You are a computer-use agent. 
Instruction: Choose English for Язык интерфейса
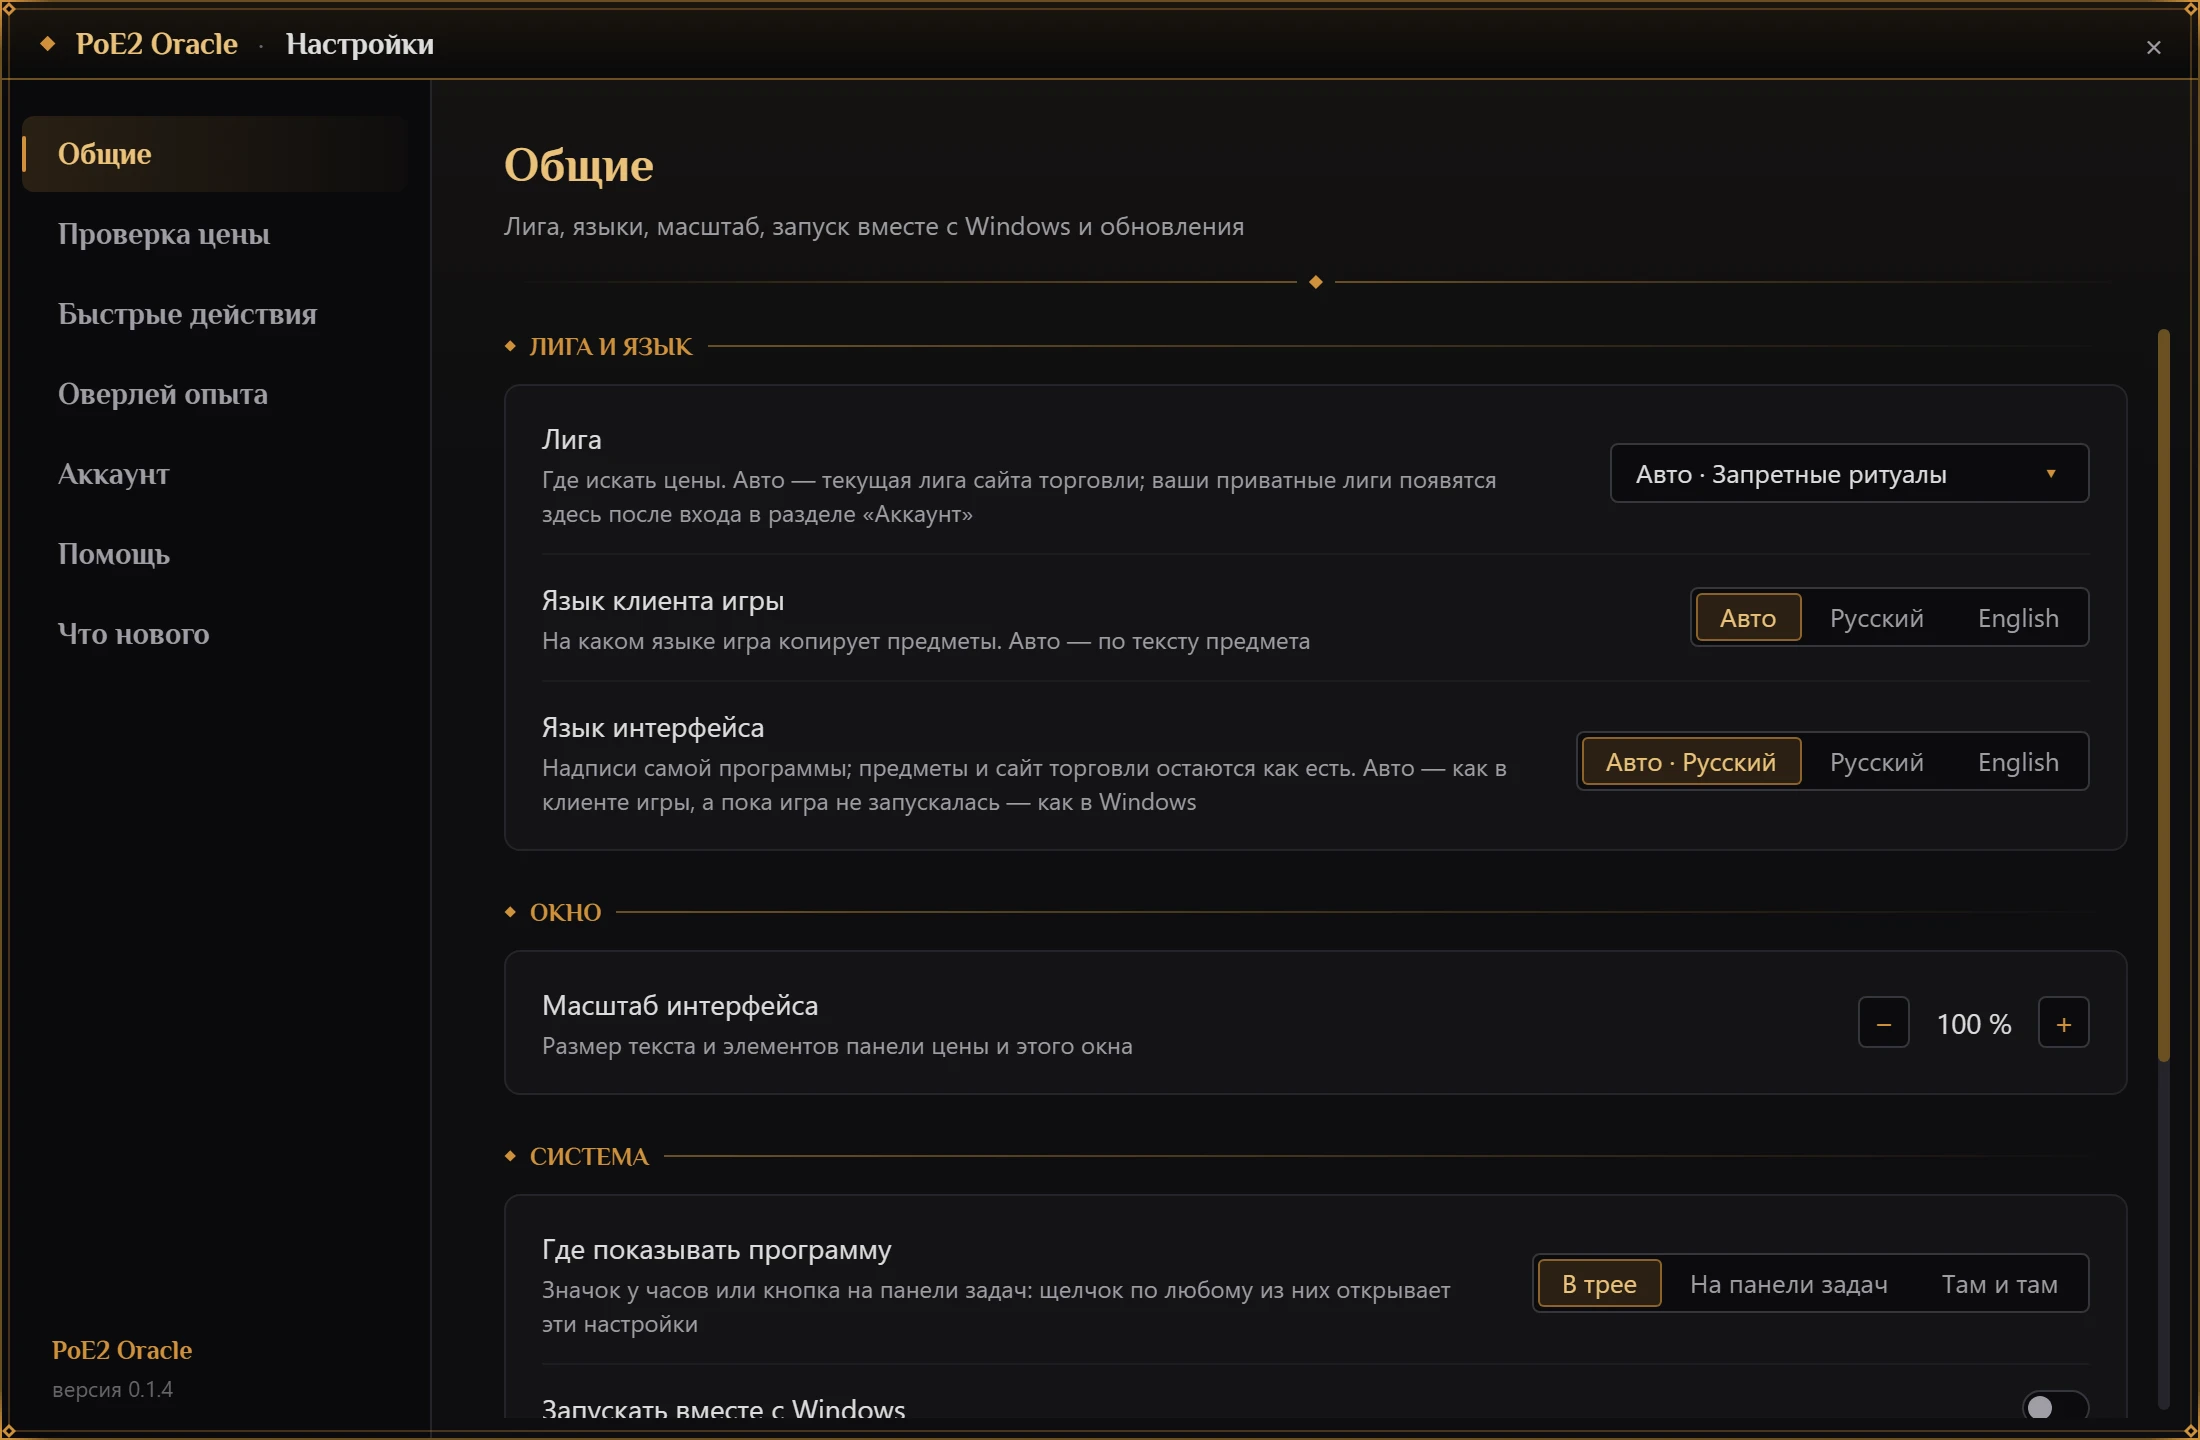coord(2018,762)
